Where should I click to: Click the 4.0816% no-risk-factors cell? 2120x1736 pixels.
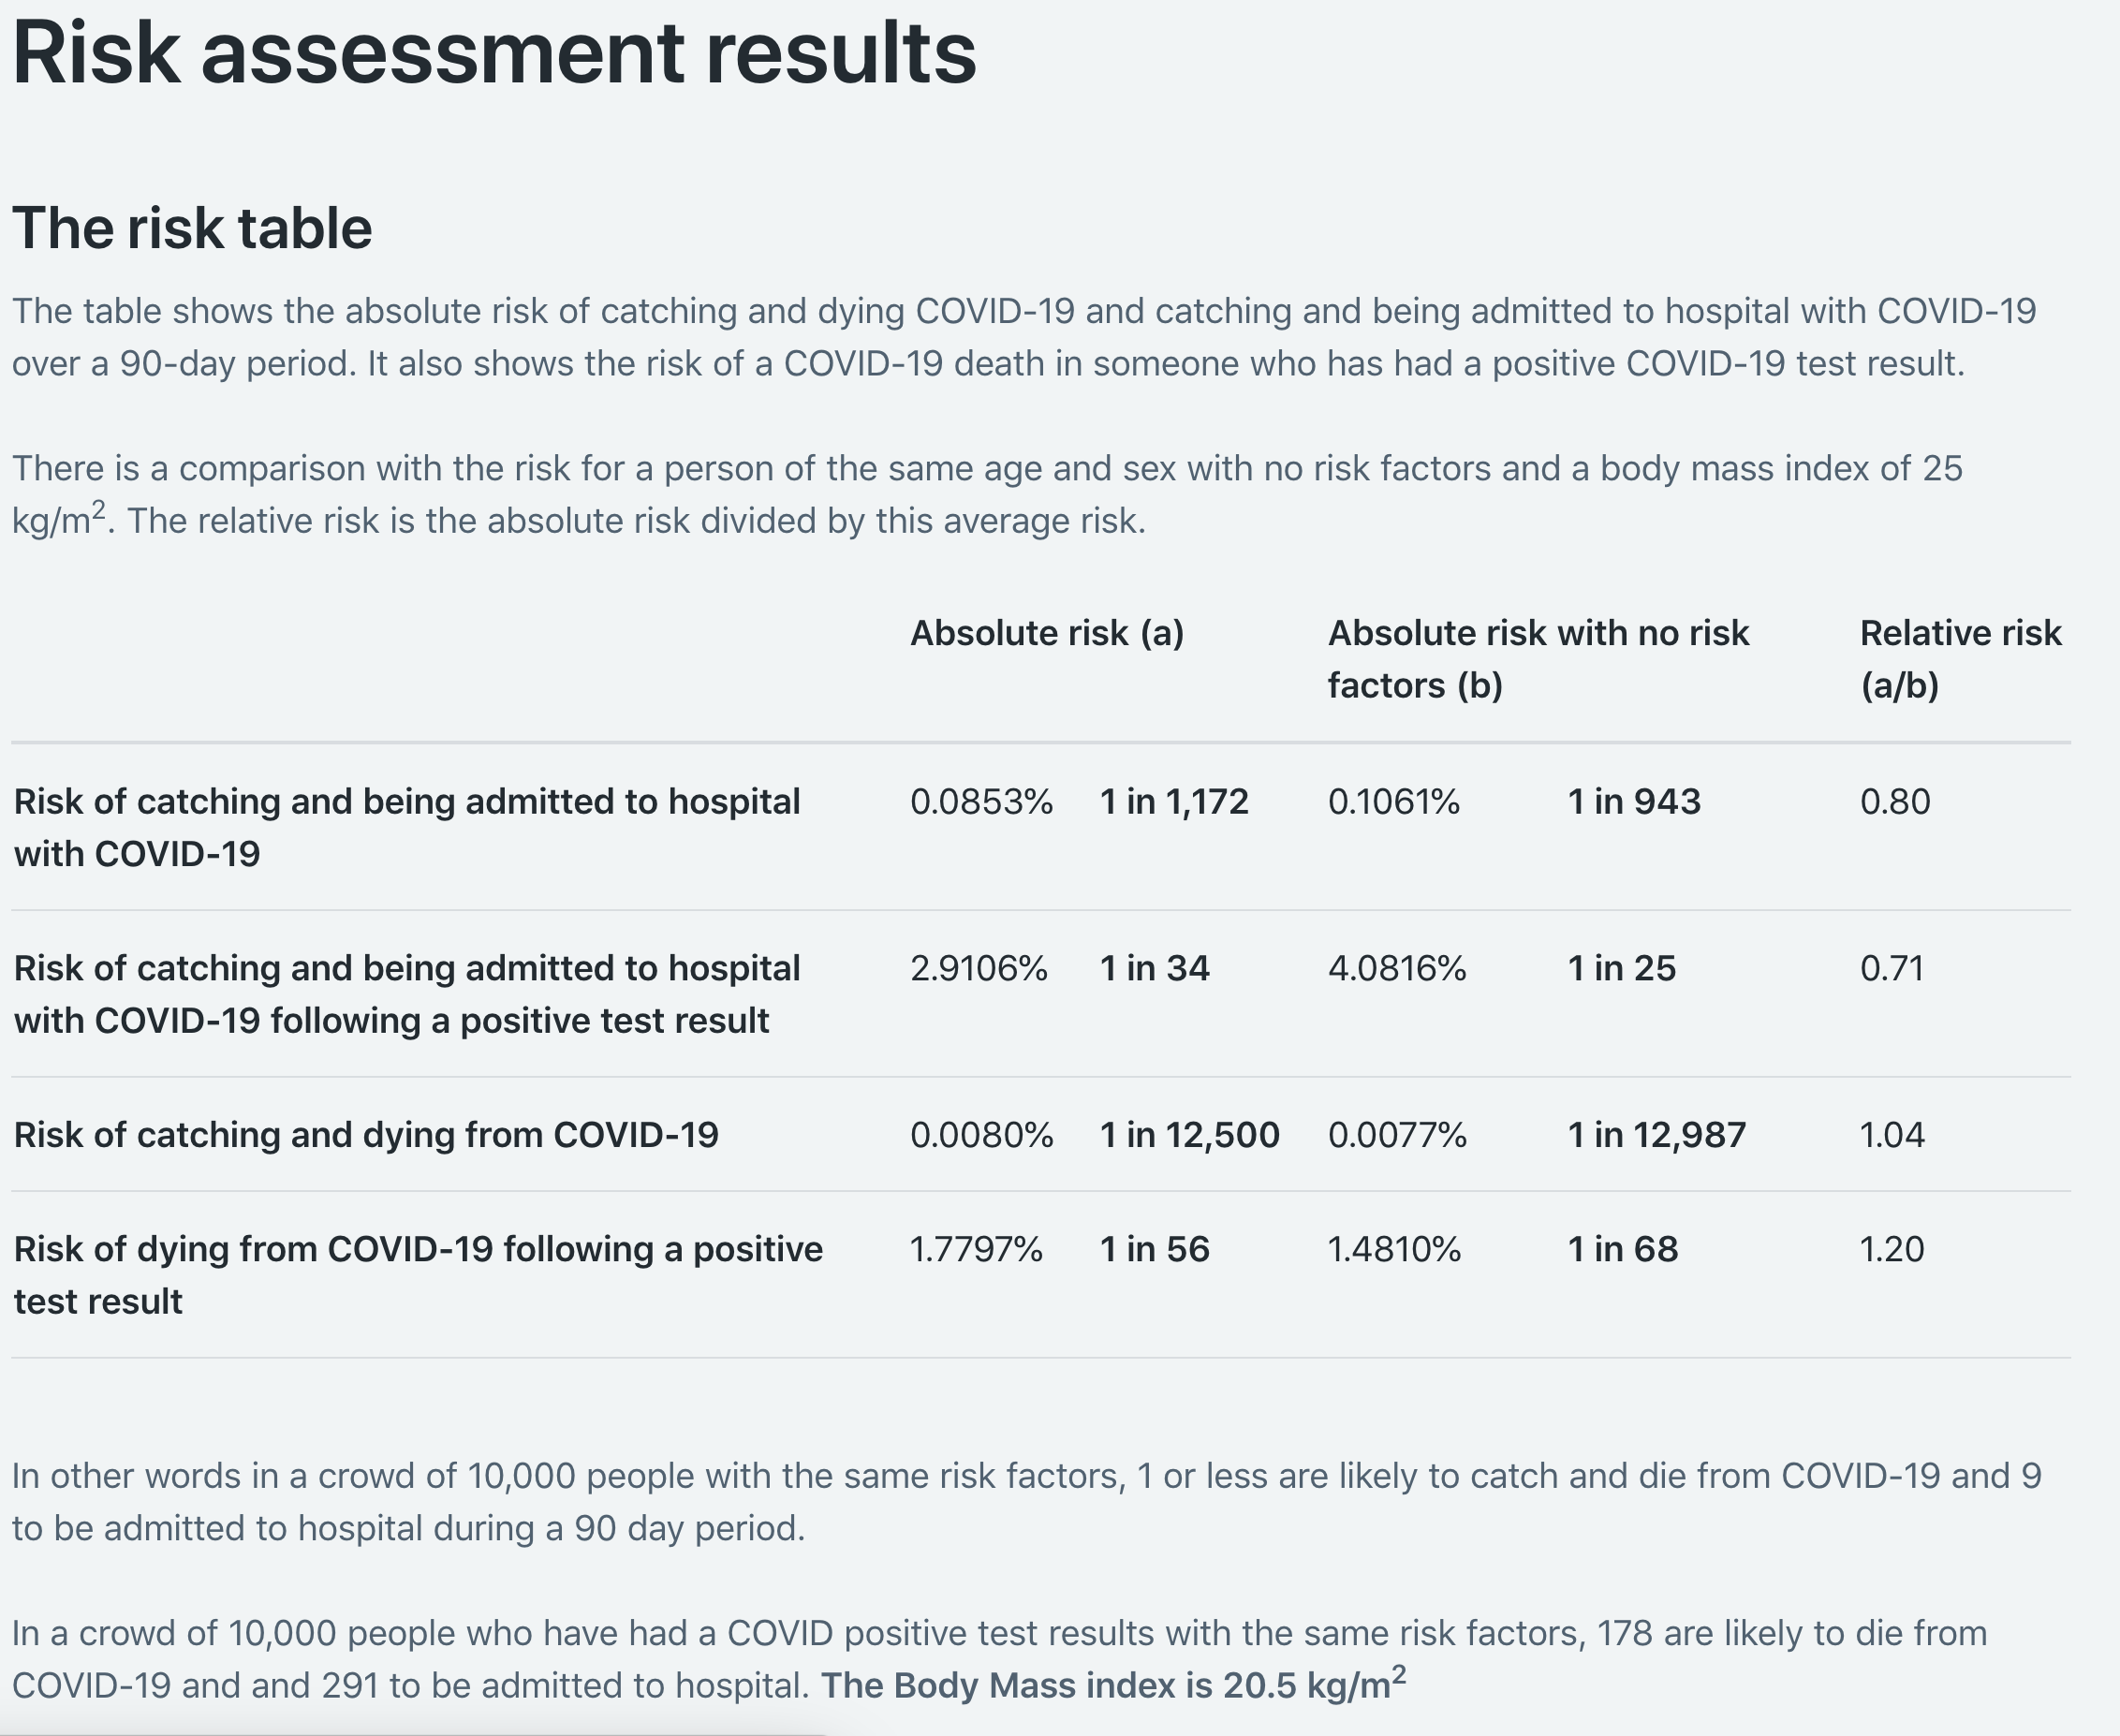coord(1396,968)
